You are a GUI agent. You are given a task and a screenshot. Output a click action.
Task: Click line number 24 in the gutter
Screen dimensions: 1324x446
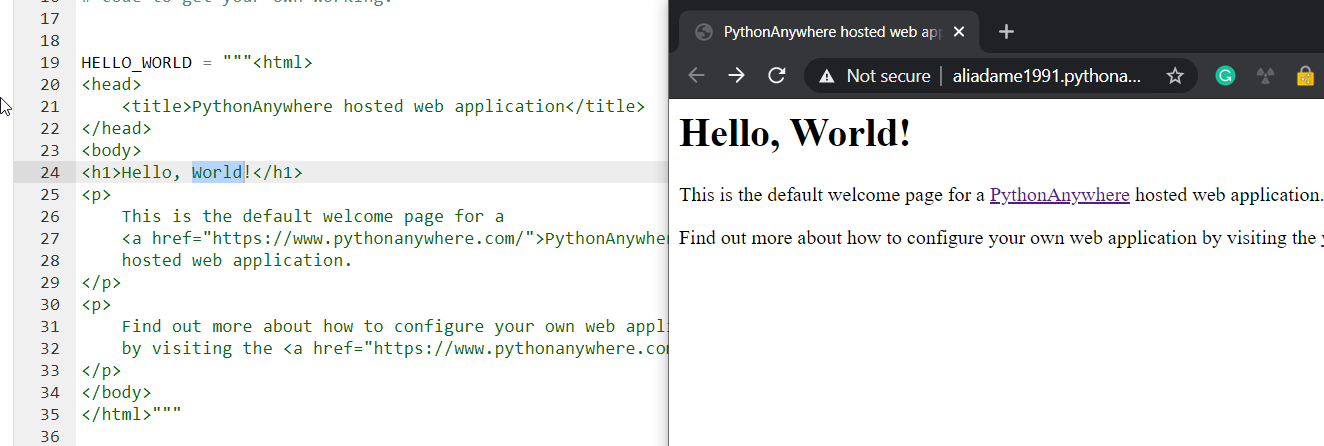coord(50,172)
